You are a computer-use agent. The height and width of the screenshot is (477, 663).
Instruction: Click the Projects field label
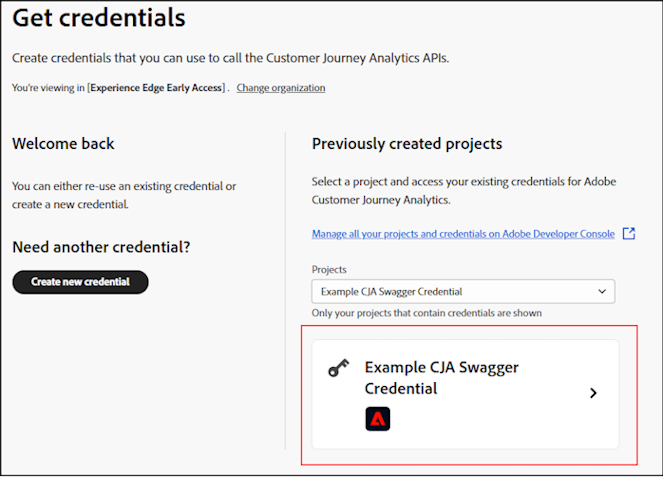(330, 270)
